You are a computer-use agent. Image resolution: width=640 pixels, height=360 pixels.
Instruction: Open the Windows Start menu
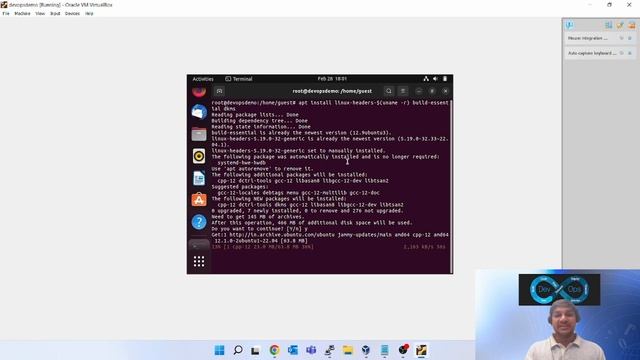(220, 350)
